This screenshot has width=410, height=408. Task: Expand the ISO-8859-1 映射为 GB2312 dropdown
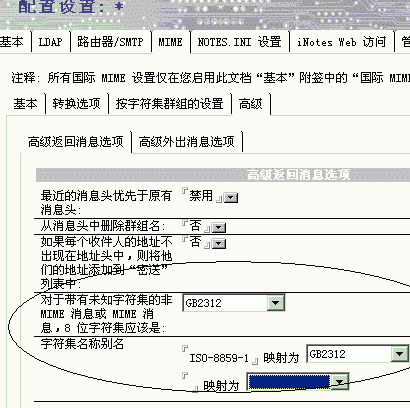(x=399, y=354)
